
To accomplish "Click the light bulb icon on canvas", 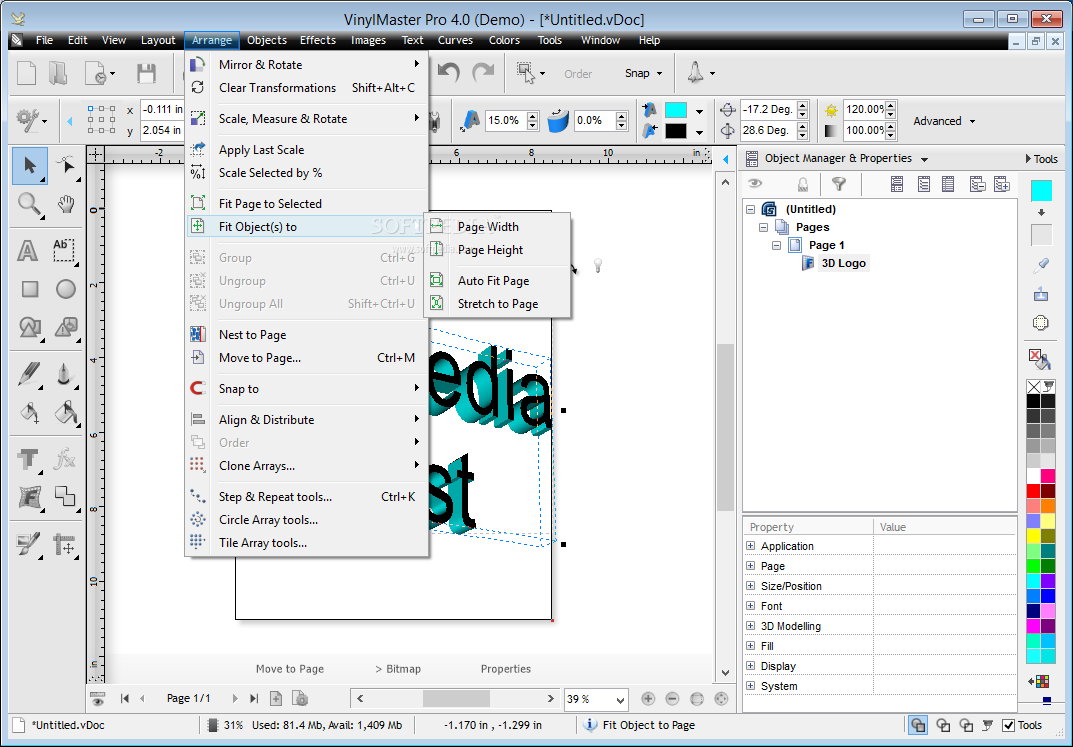I will pos(598,265).
